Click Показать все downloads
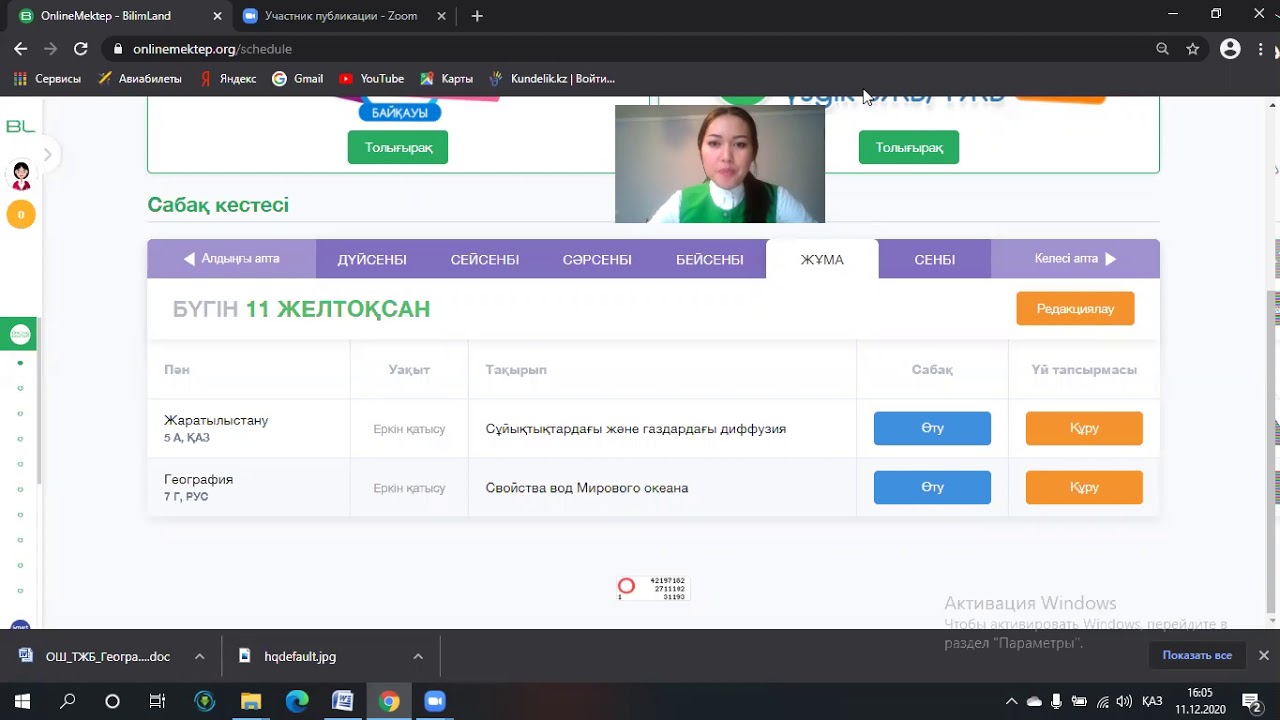Viewport: 1280px width, 720px height. [1197, 656]
